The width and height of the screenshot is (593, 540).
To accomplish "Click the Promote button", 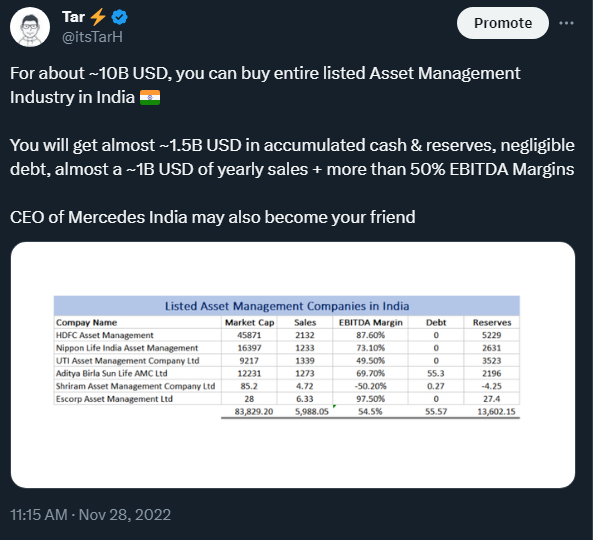I will click(503, 23).
